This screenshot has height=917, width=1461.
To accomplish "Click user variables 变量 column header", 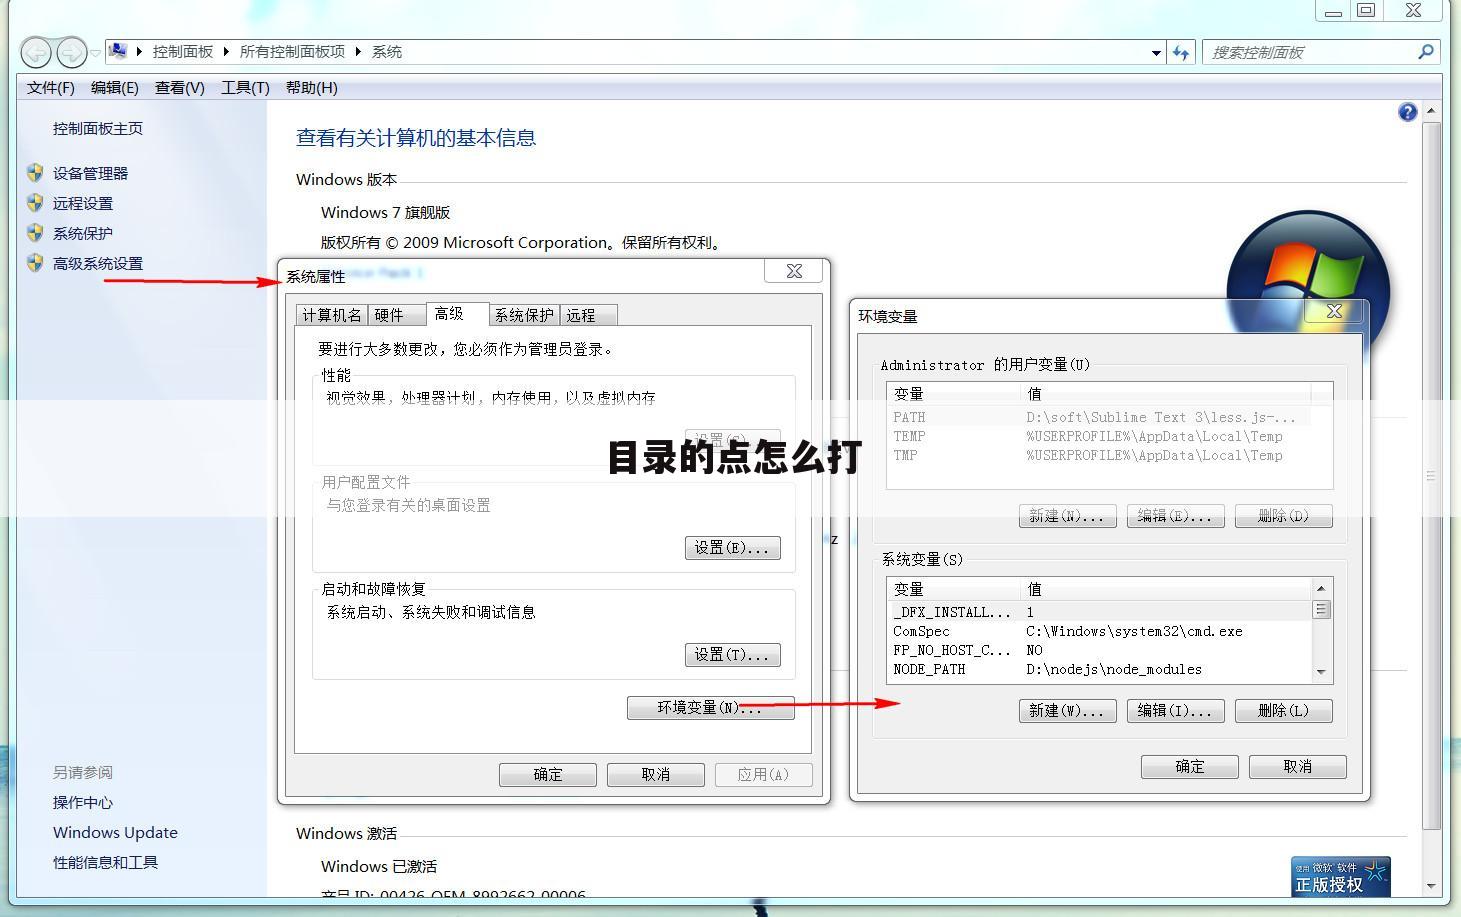I will pyautogui.click(x=953, y=394).
